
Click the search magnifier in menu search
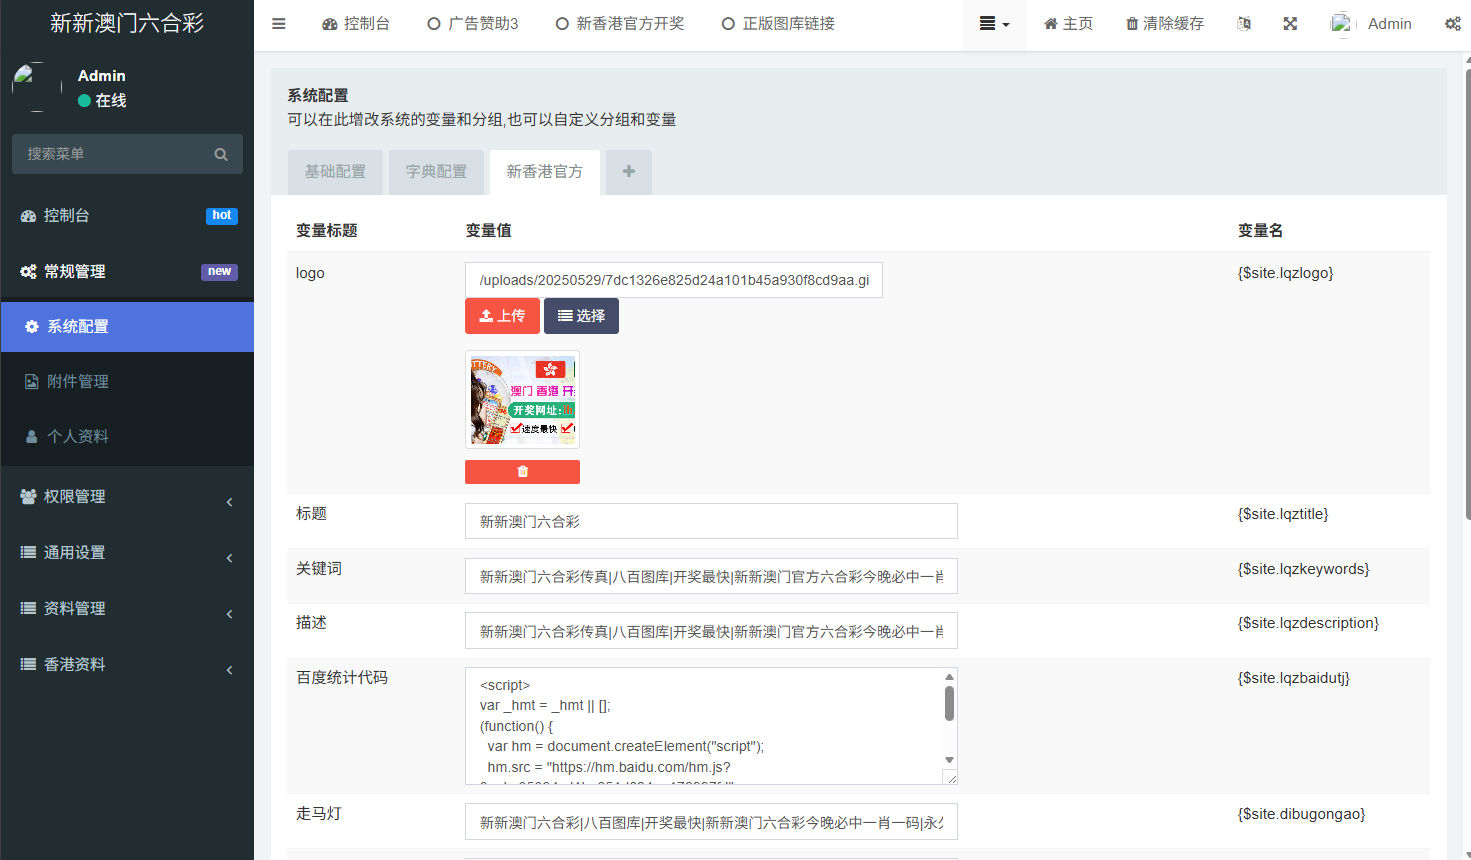pos(221,154)
